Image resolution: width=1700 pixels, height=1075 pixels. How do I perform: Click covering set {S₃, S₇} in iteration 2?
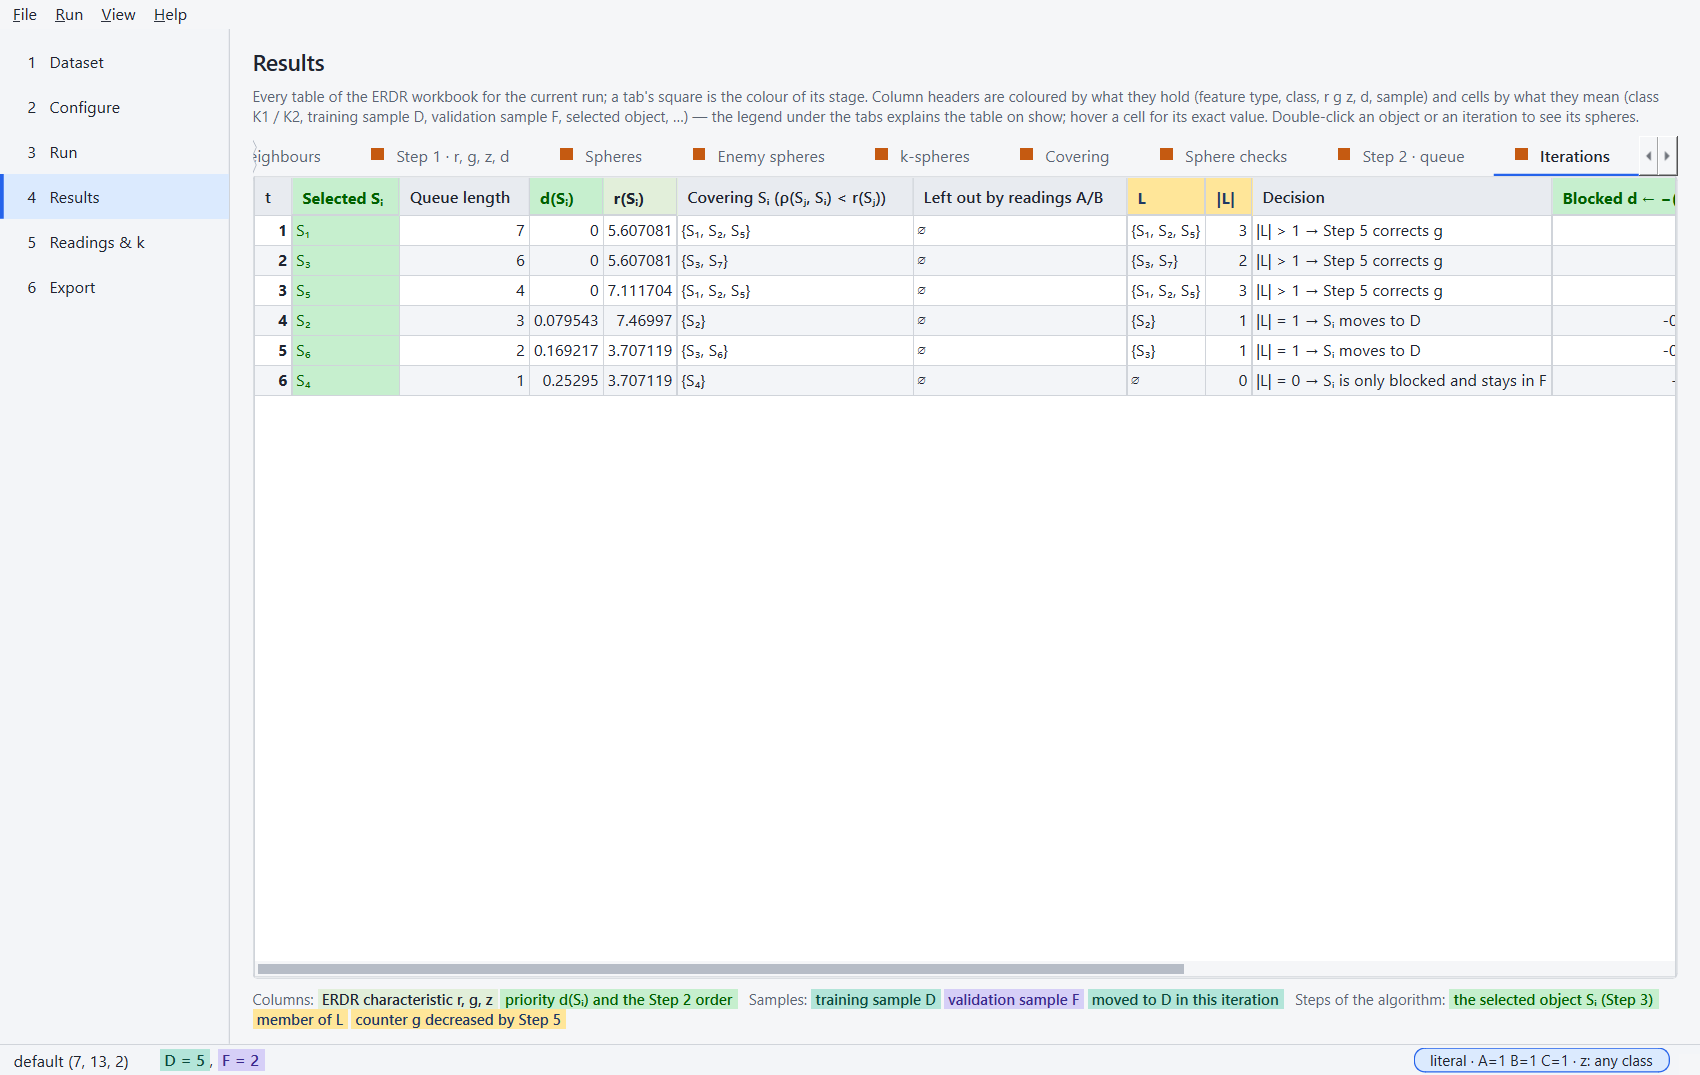795,261
